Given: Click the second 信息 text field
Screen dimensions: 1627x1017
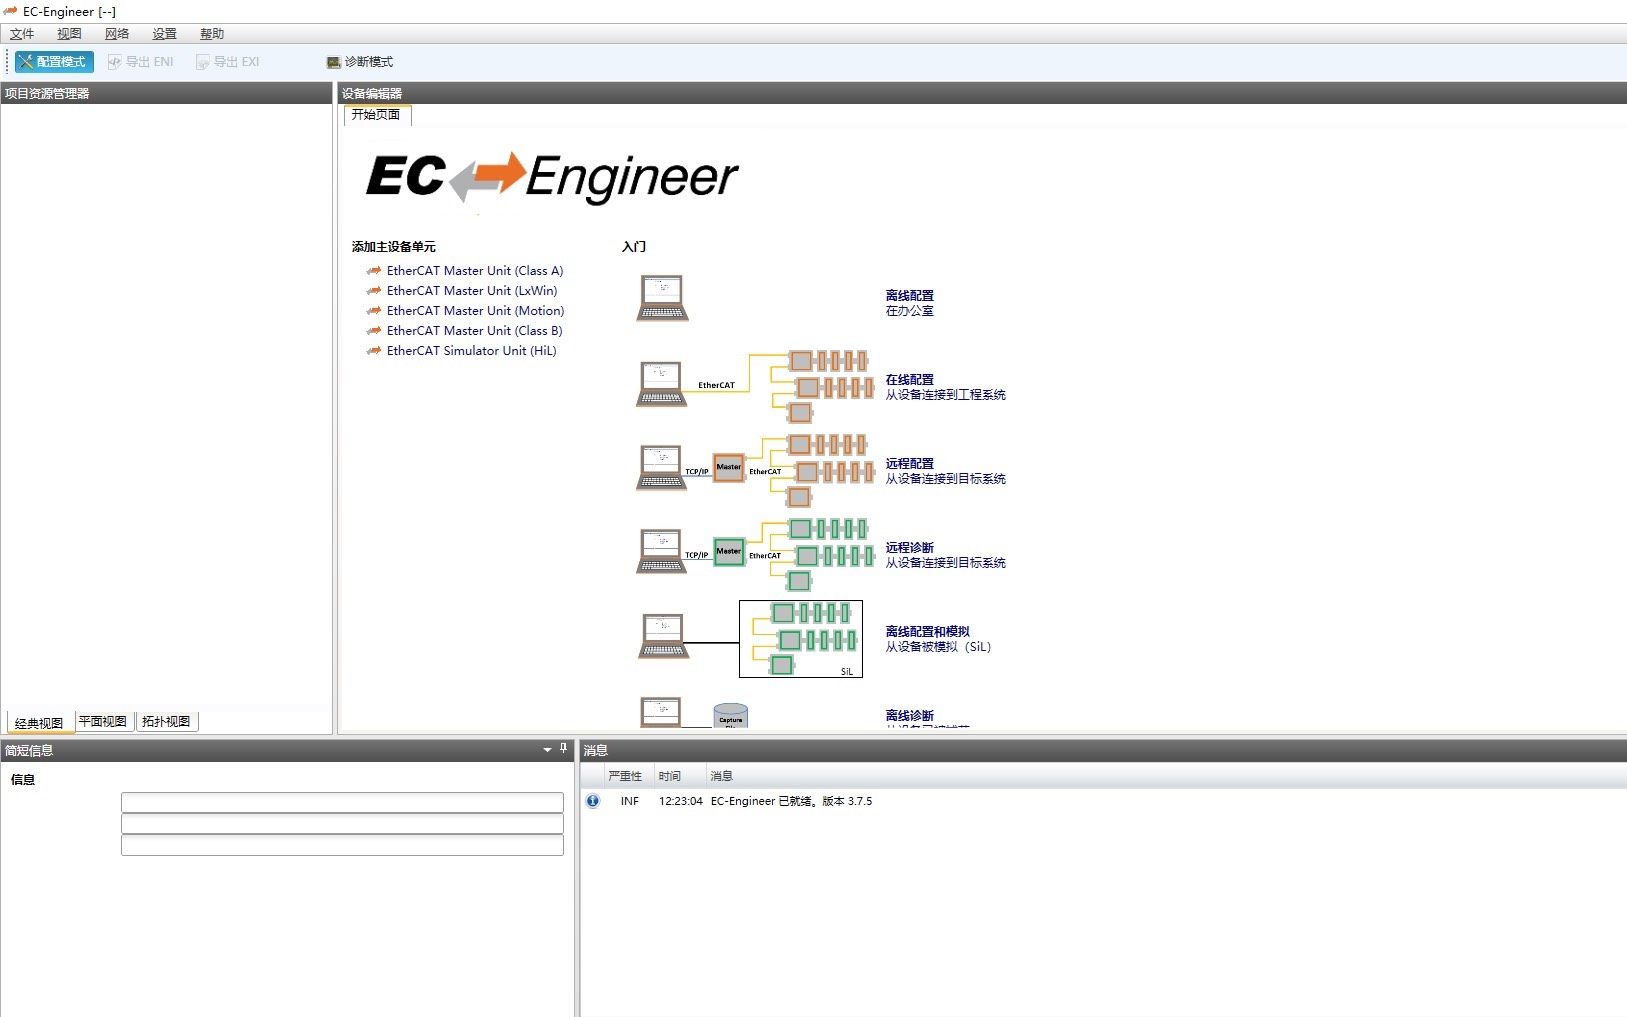Looking at the screenshot, I should coord(342,823).
